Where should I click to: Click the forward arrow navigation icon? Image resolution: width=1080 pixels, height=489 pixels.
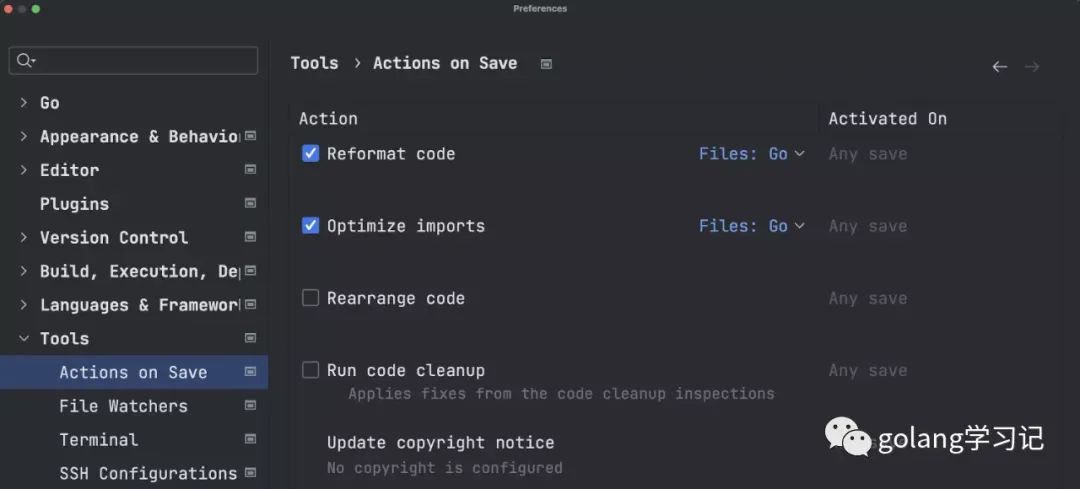[1032, 67]
